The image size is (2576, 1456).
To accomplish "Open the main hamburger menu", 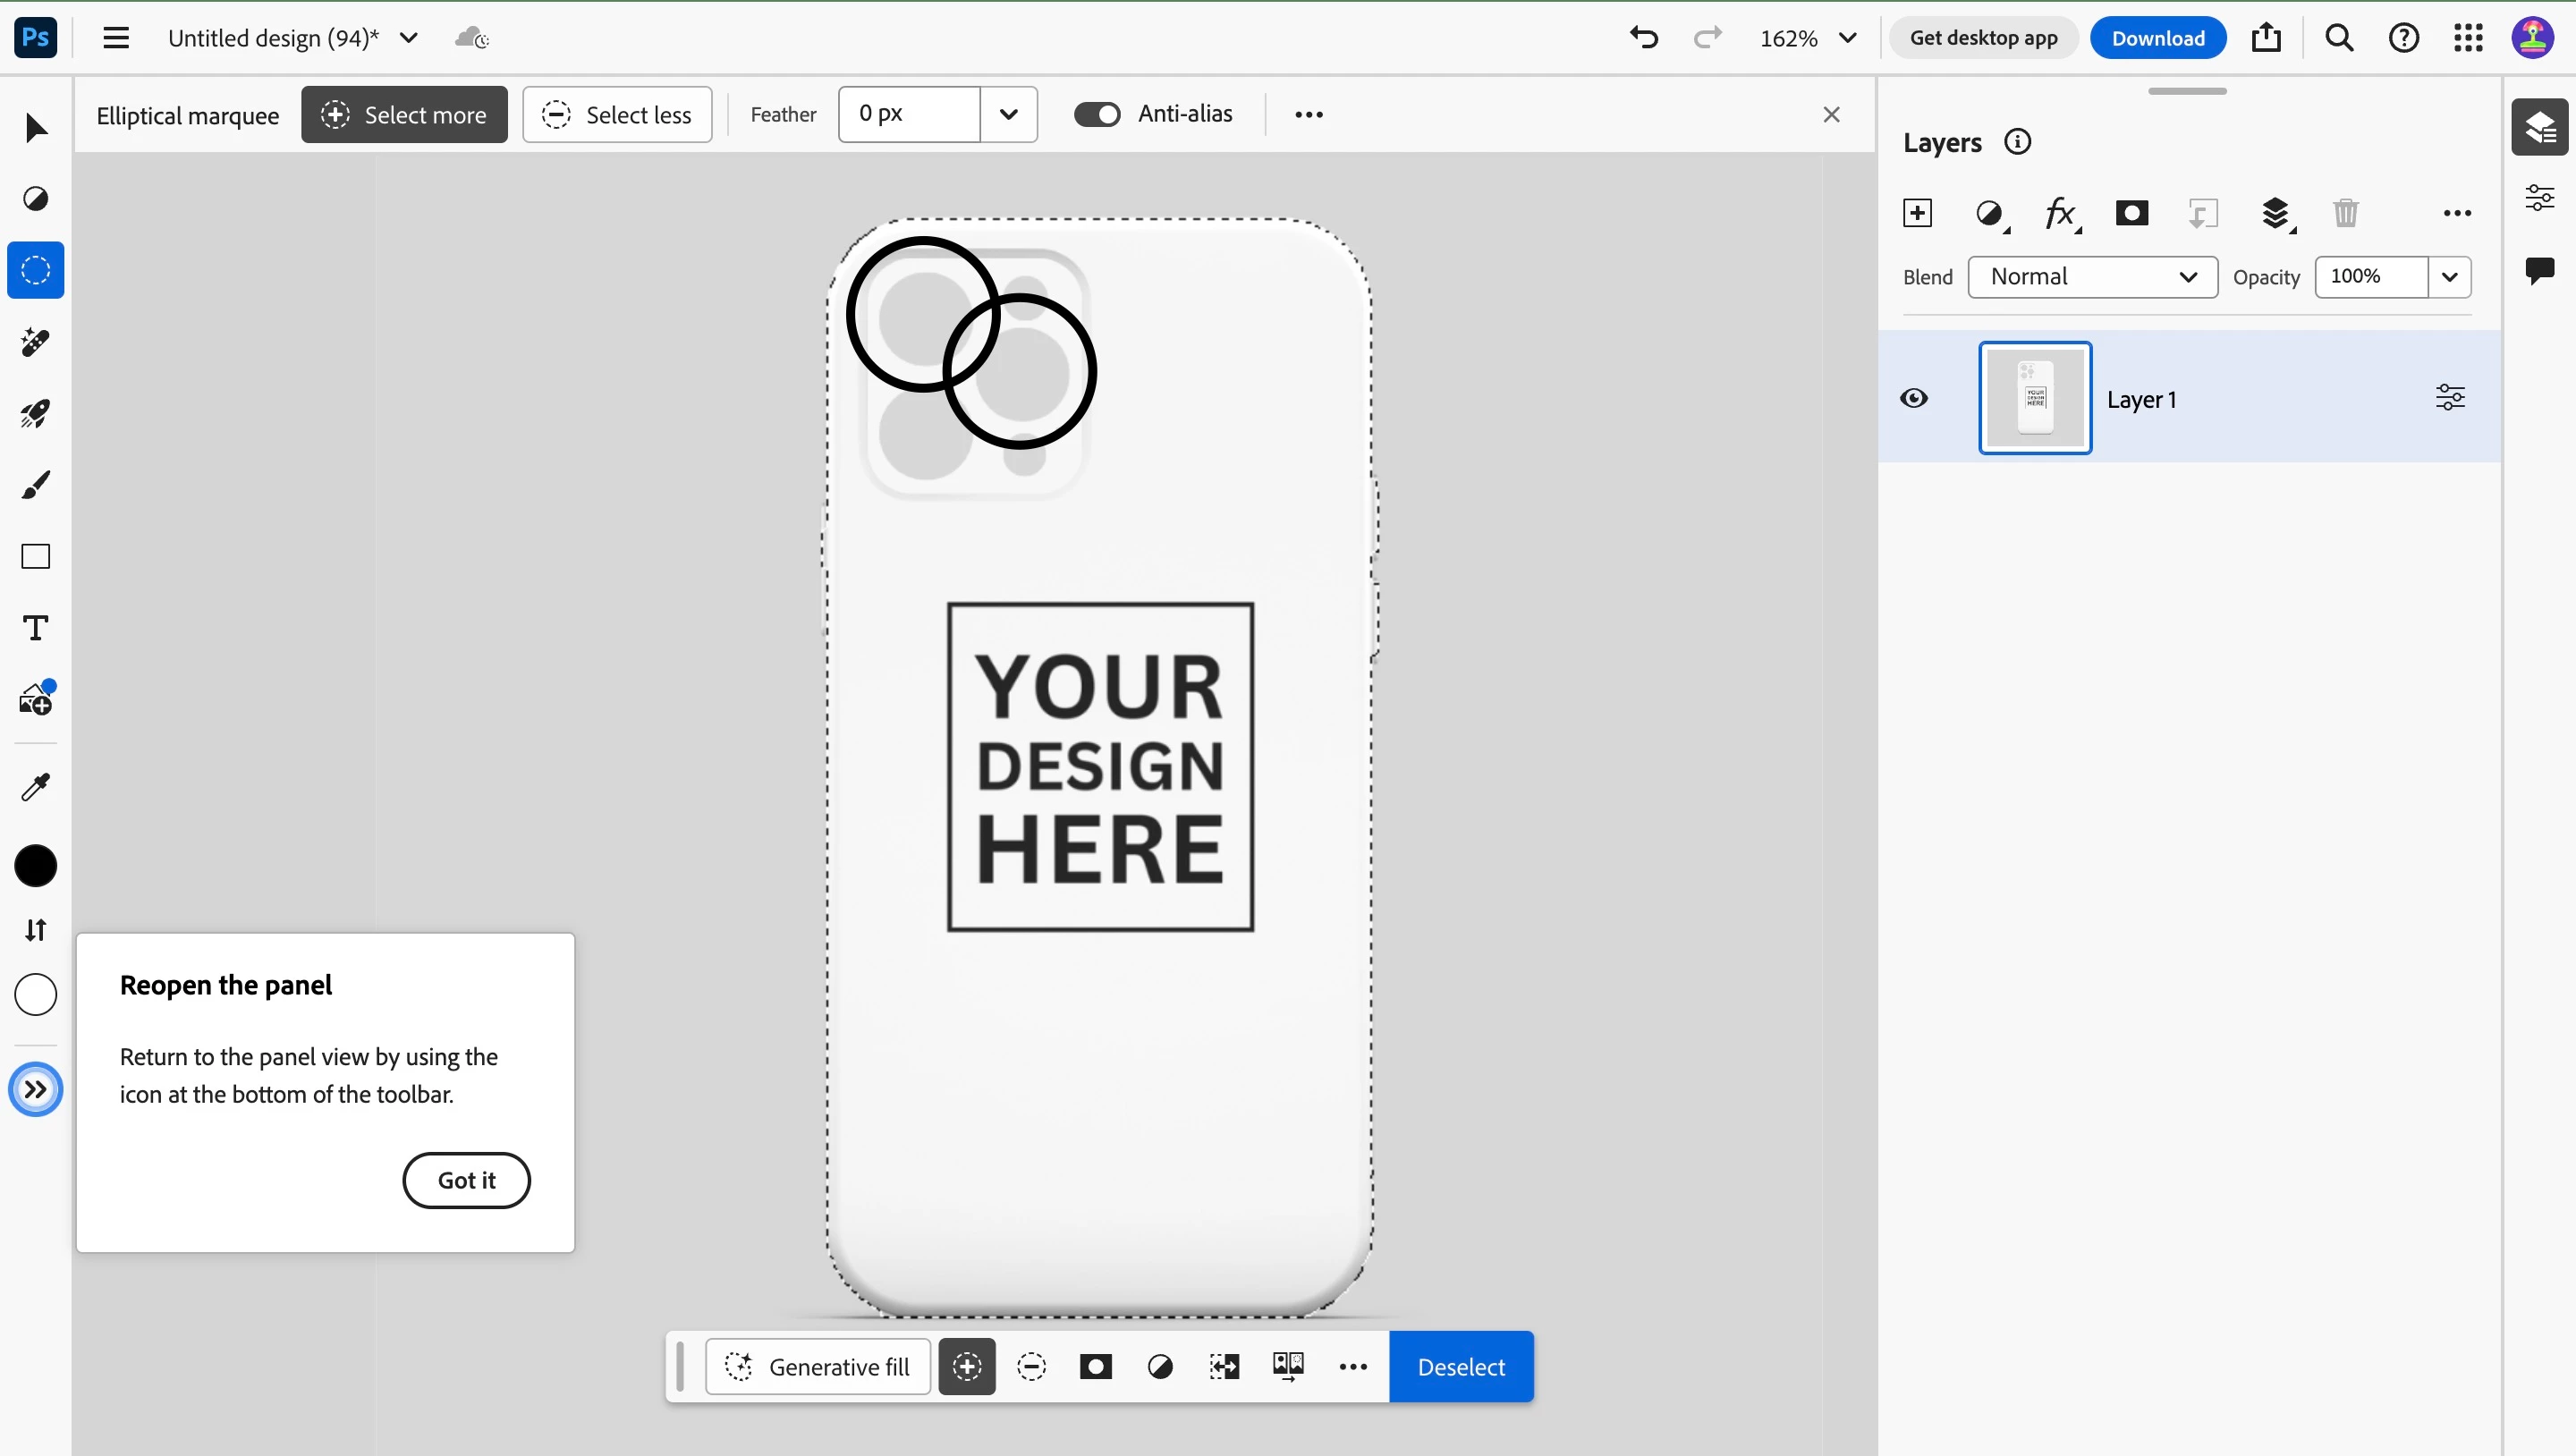I will coord(116,38).
